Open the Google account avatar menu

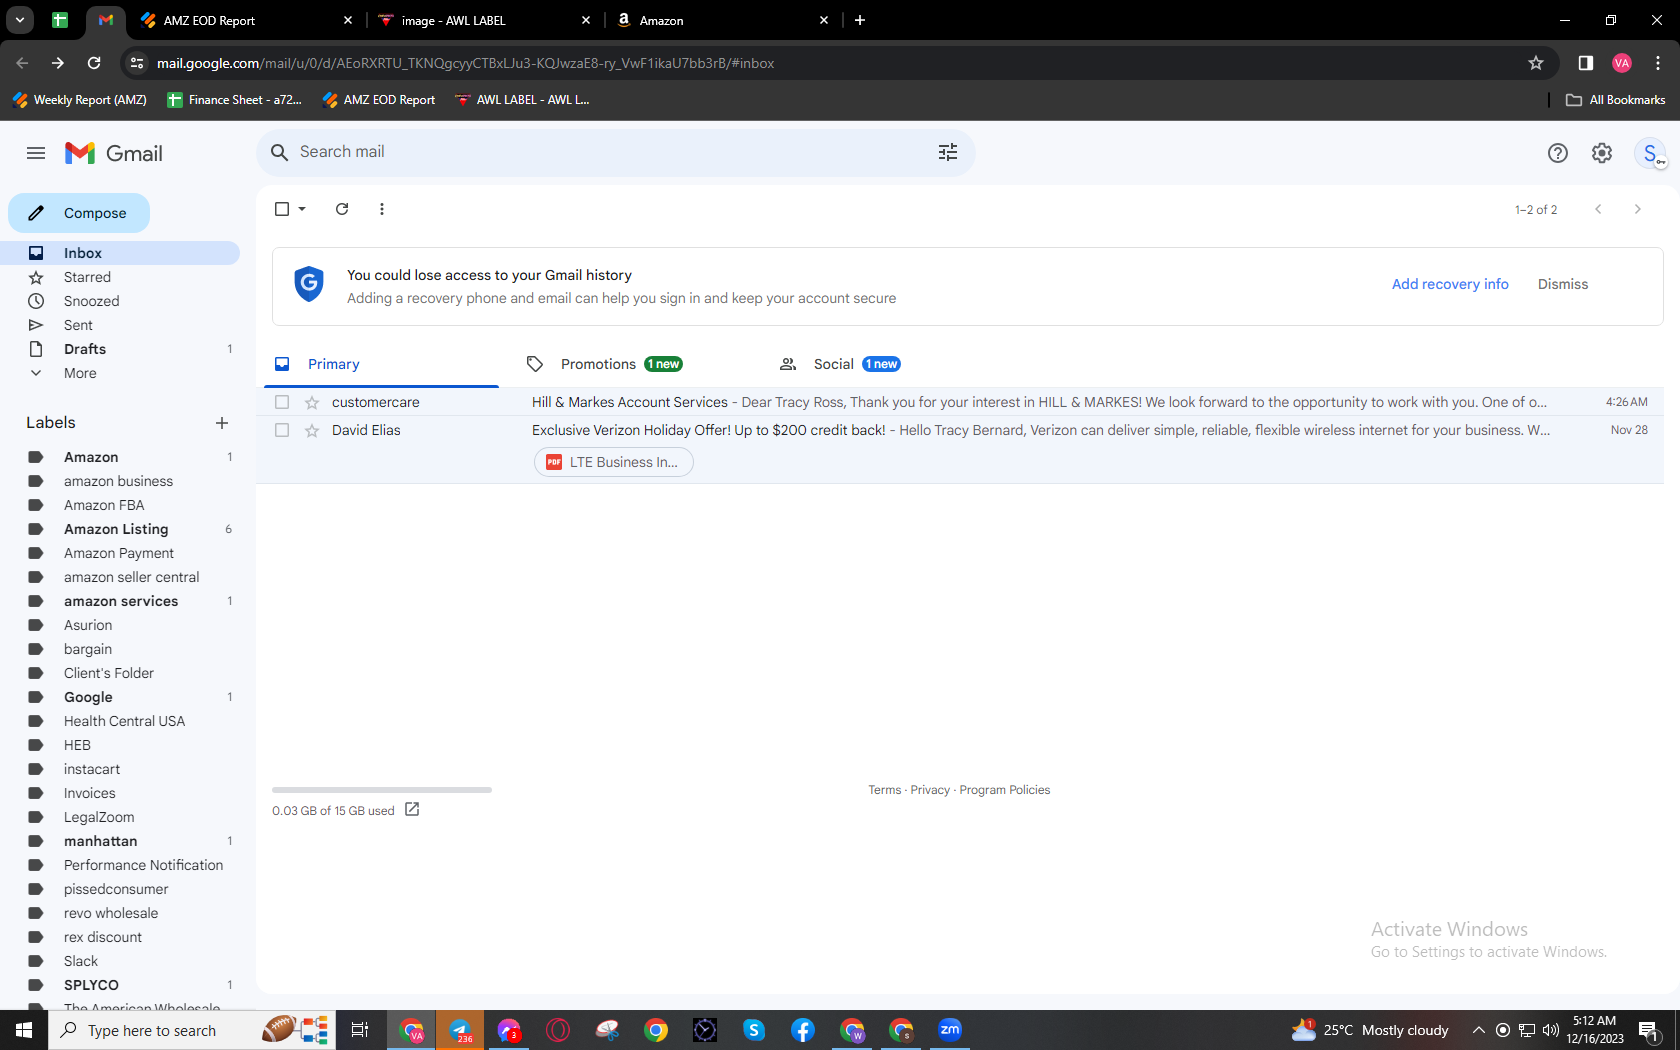coord(1650,153)
